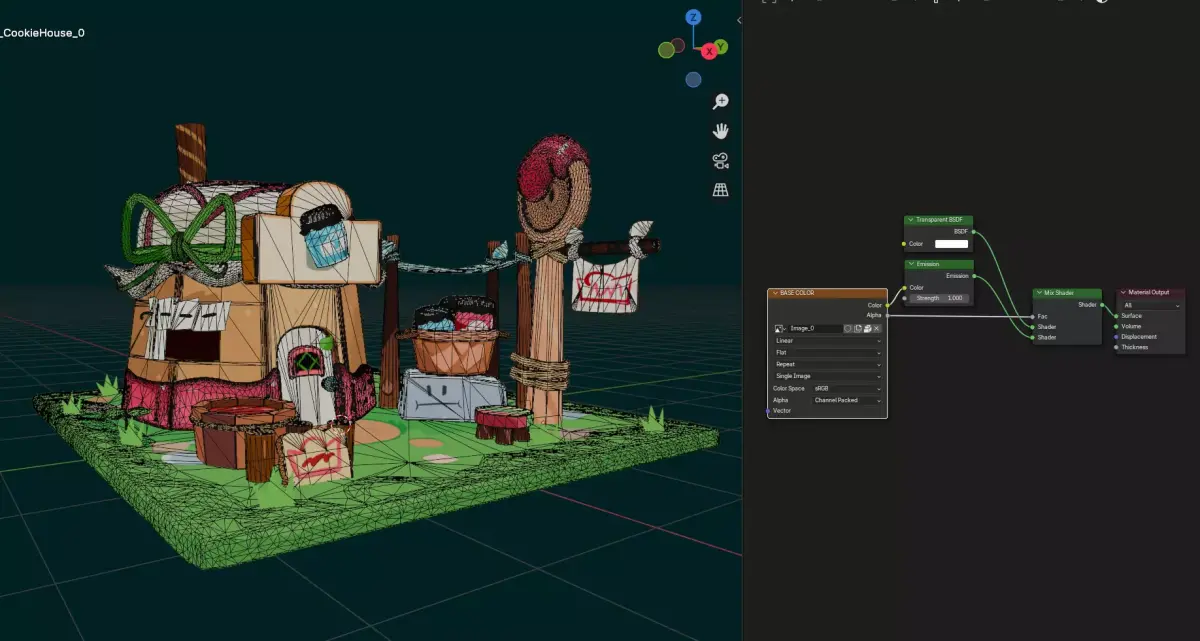Screen dimensions: 1200x641
Task: Select the BASE COLOR node header
Action: pos(828,293)
